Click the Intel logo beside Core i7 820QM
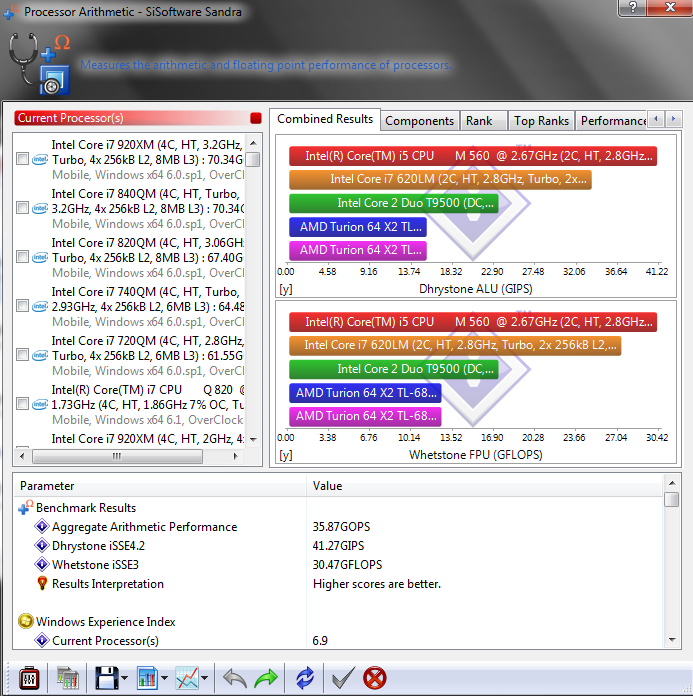This screenshot has width=693, height=696. click(x=40, y=257)
